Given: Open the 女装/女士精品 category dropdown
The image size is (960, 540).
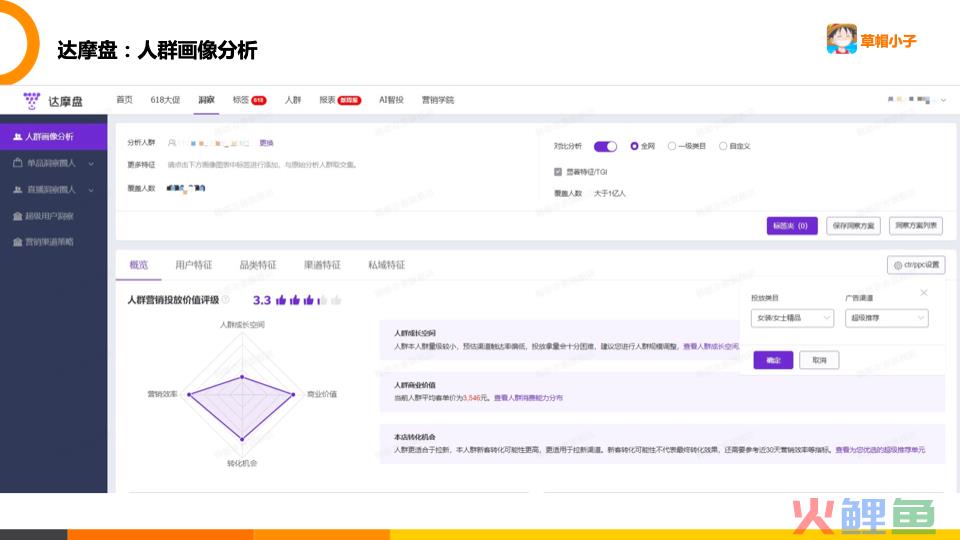Looking at the screenshot, I should 792,318.
